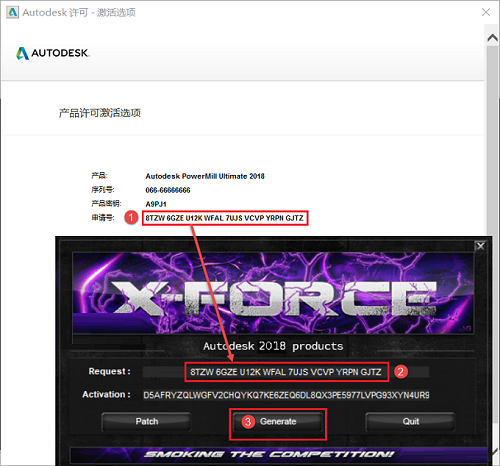The width and height of the screenshot is (500, 466).
Task: Click the scroll up arrow
Action: 492,38
